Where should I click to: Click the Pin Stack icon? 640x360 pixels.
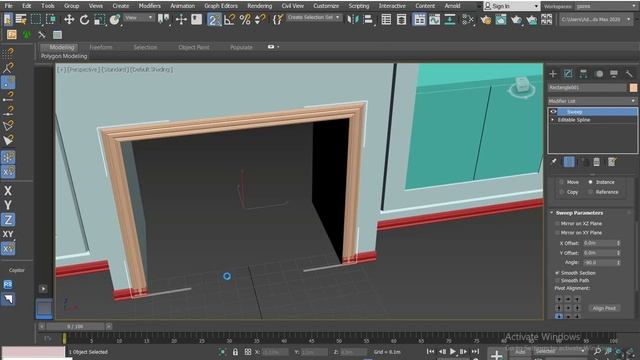click(554, 162)
